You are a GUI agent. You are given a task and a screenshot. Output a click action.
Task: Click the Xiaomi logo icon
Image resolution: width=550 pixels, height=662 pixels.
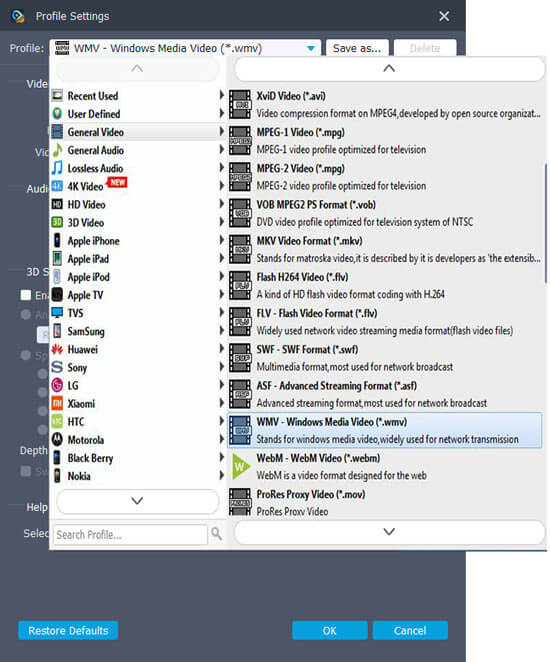(57, 403)
